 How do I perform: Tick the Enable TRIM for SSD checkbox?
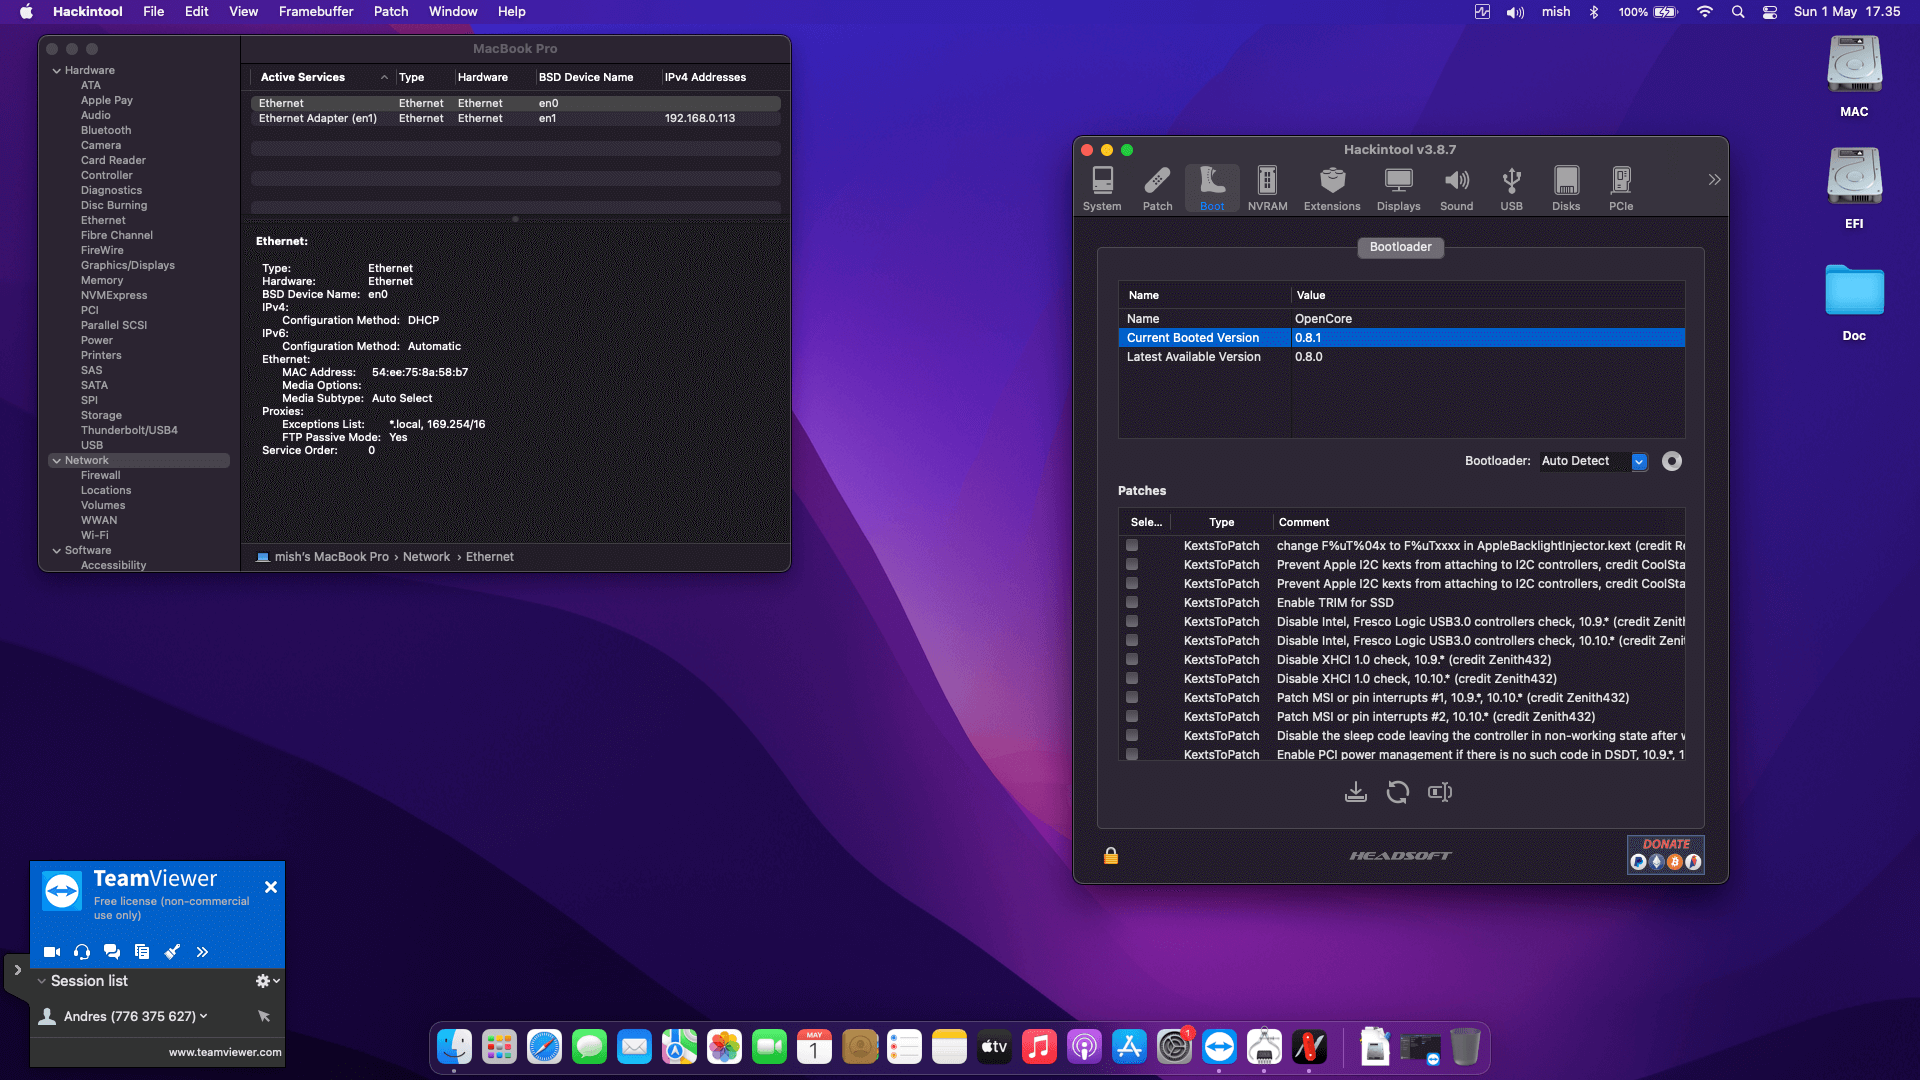point(1132,603)
